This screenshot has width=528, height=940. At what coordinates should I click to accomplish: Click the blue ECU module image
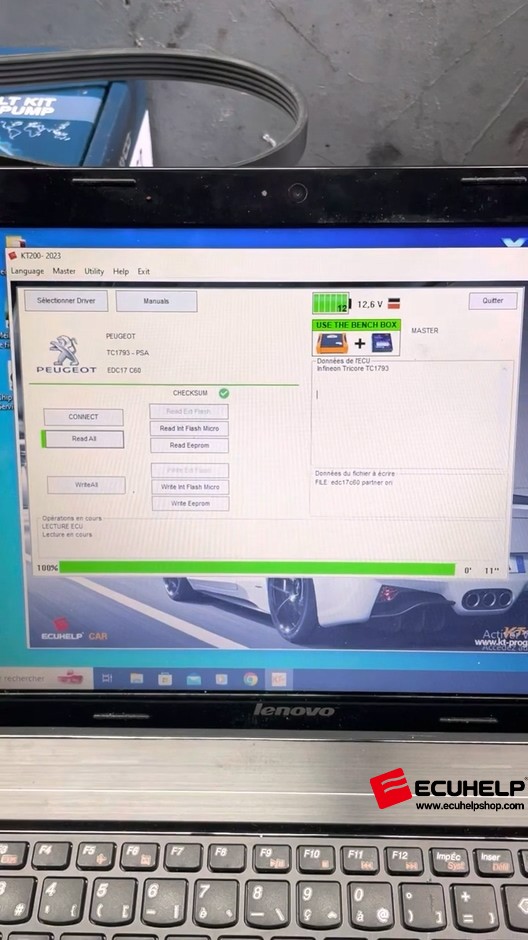(x=382, y=344)
